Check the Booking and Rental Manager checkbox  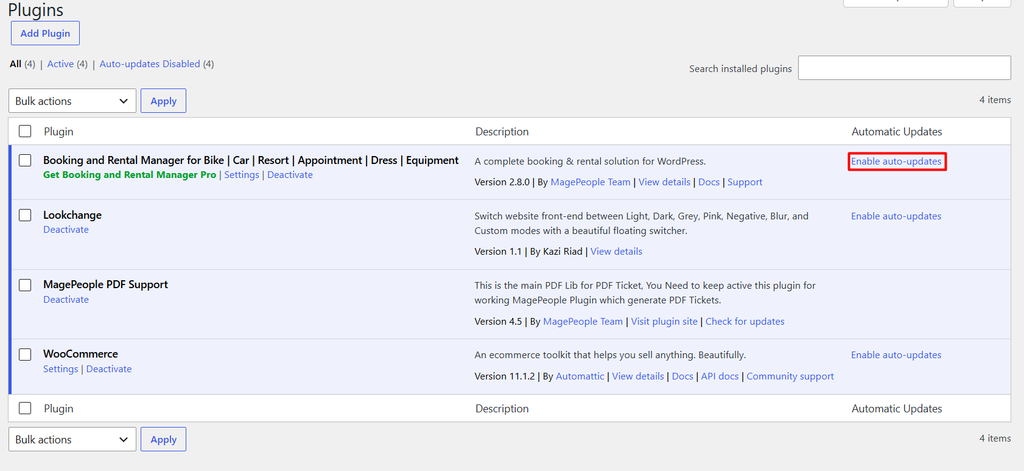pyautogui.click(x=25, y=160)
